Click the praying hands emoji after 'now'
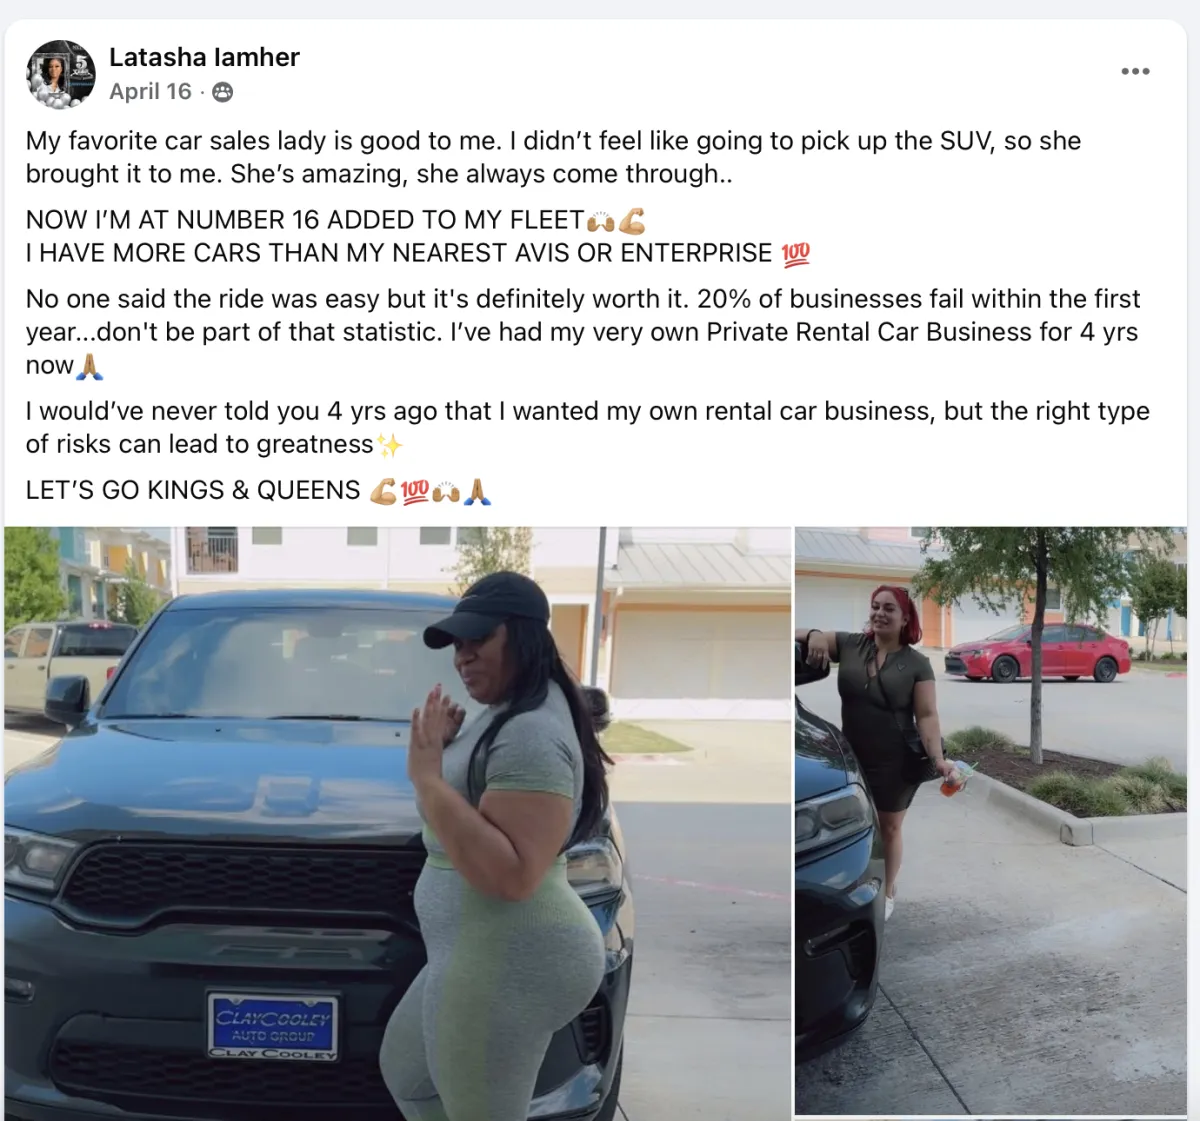 pos(90,367)
